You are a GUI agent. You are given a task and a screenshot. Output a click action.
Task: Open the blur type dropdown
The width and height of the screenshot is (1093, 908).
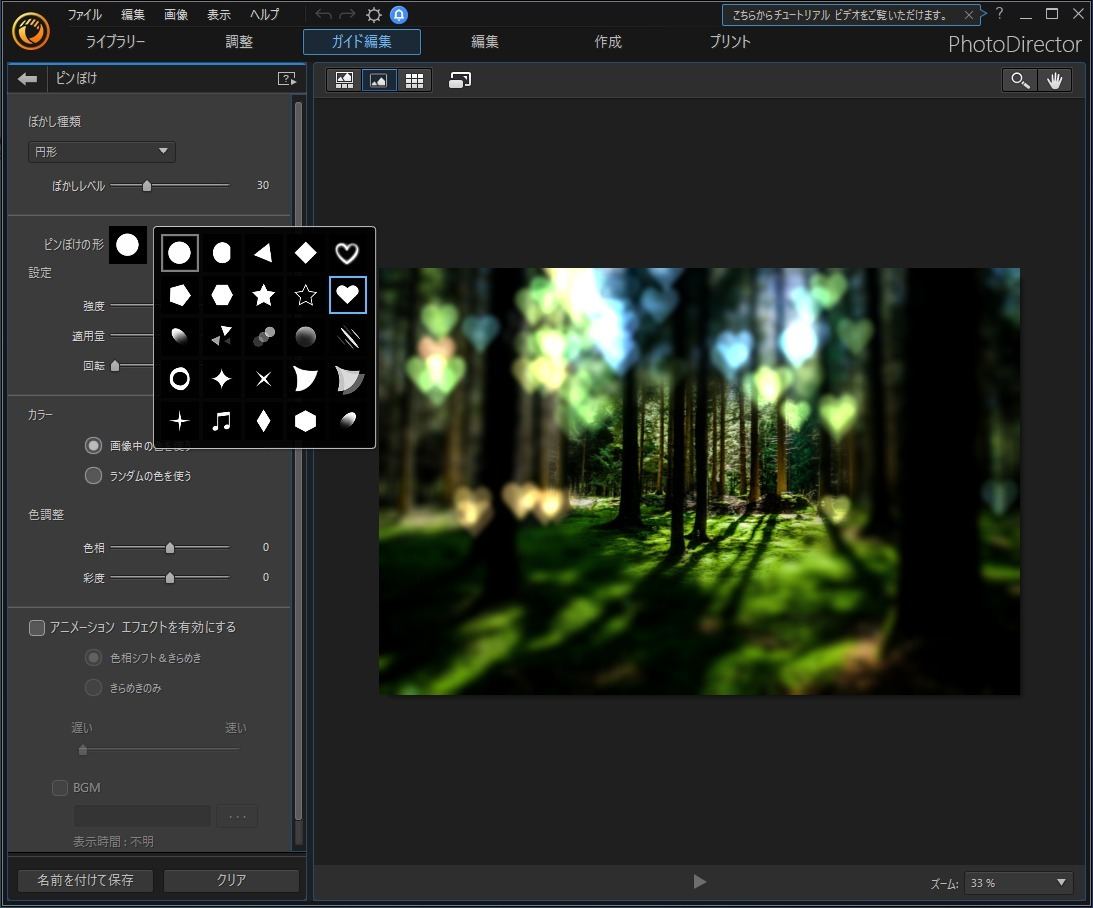[x=102, y=151]
